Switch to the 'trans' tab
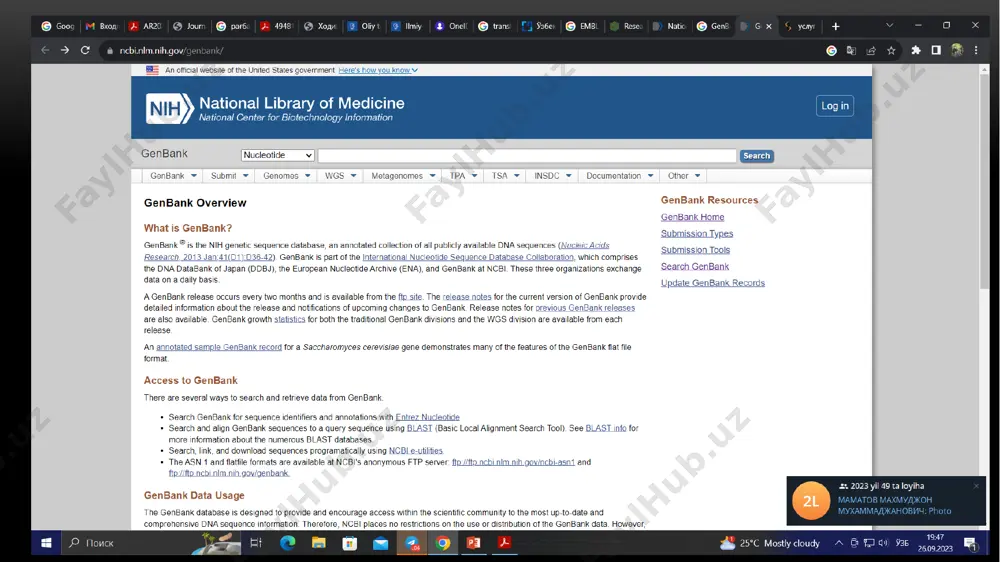1000x562 pixels. coord(495,26)
